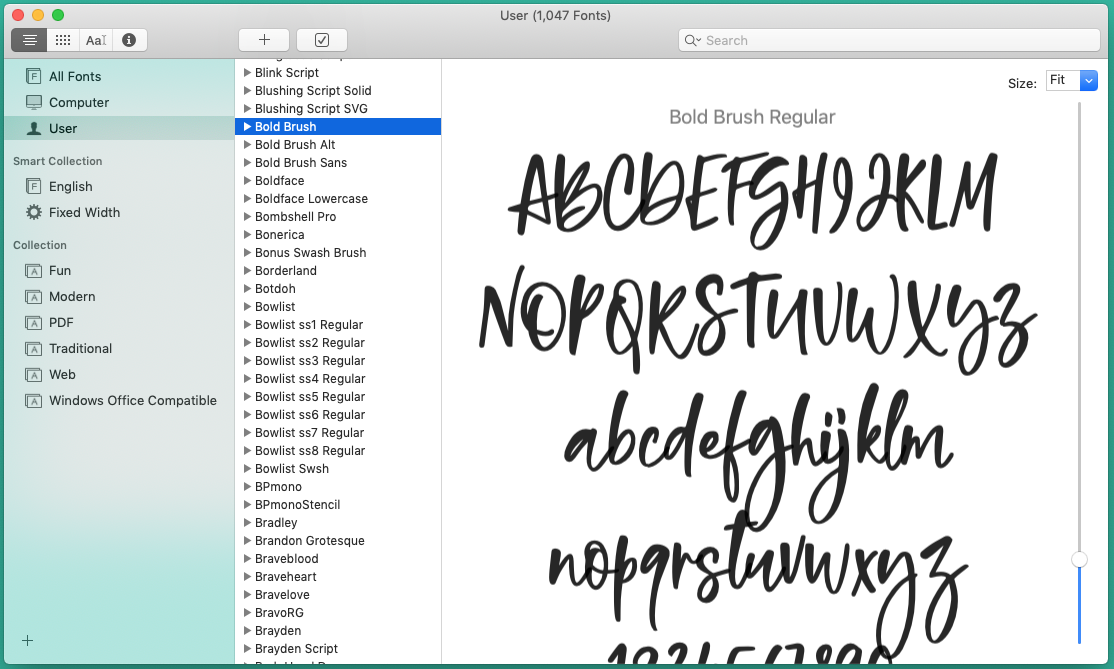This screenshot has height=669, width=1114.
Task: Focus the Search field
Action: (x=889, y=40)
